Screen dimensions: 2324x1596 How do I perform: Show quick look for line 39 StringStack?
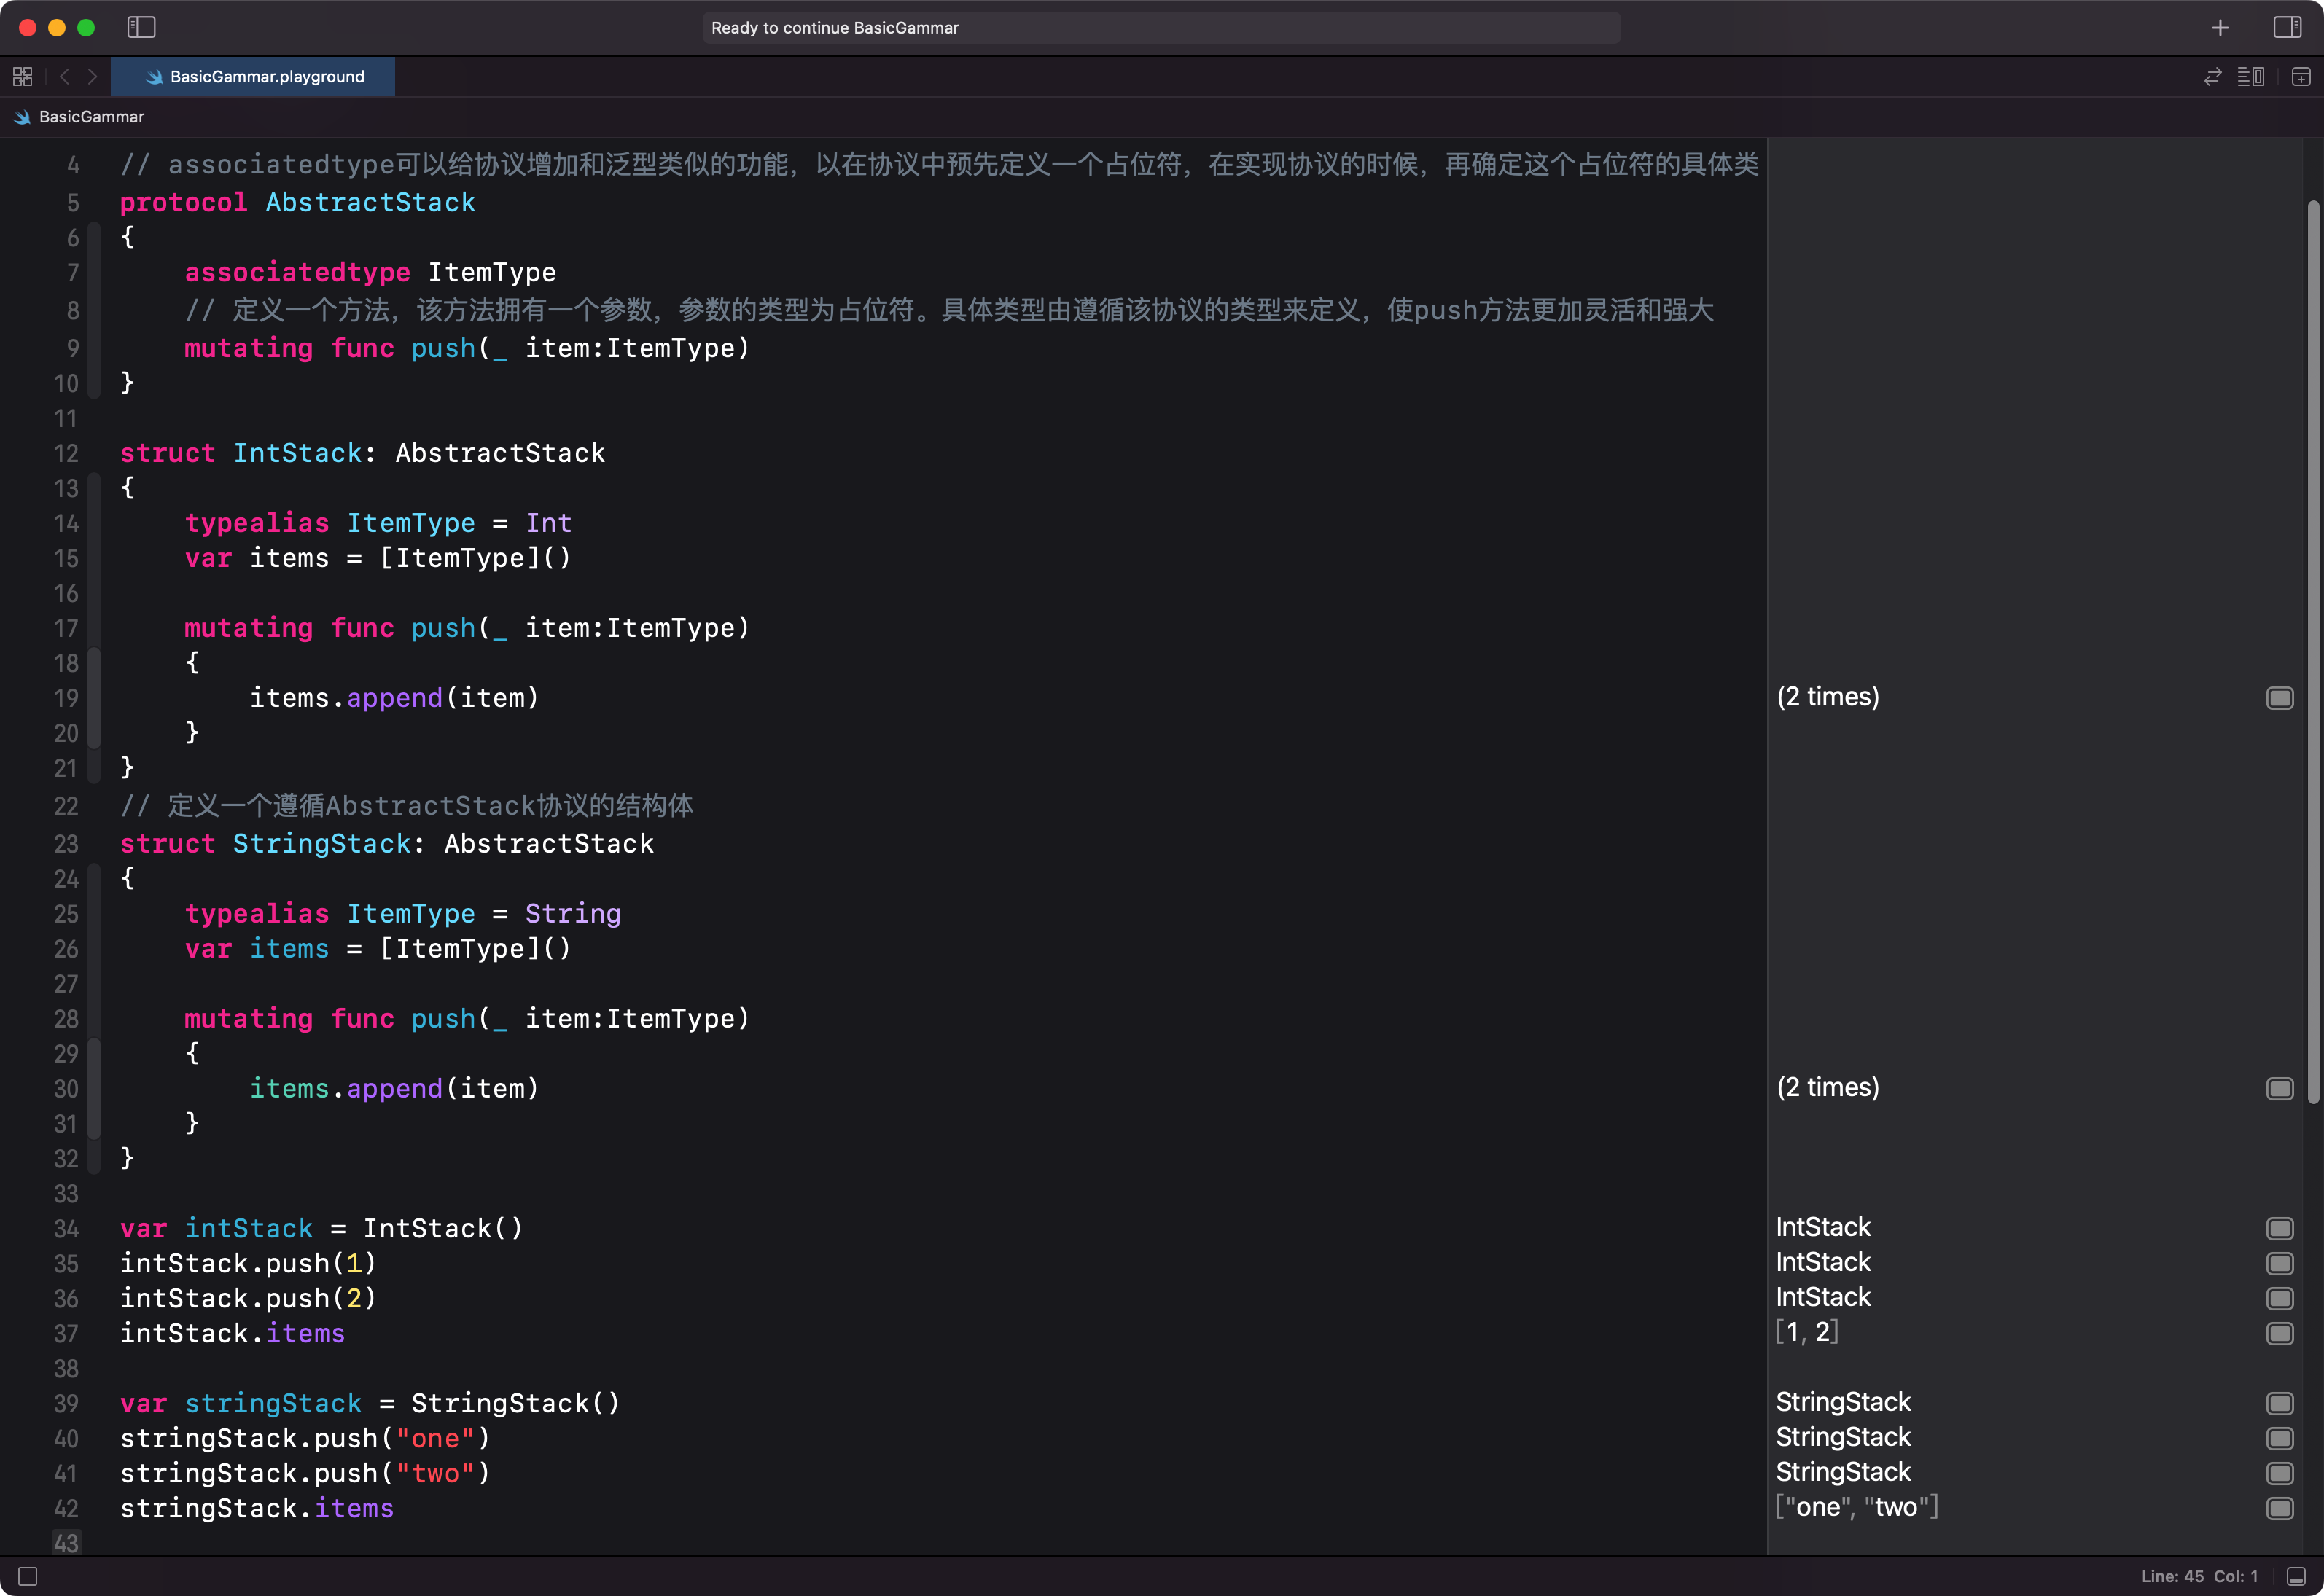(2279, 1403)
